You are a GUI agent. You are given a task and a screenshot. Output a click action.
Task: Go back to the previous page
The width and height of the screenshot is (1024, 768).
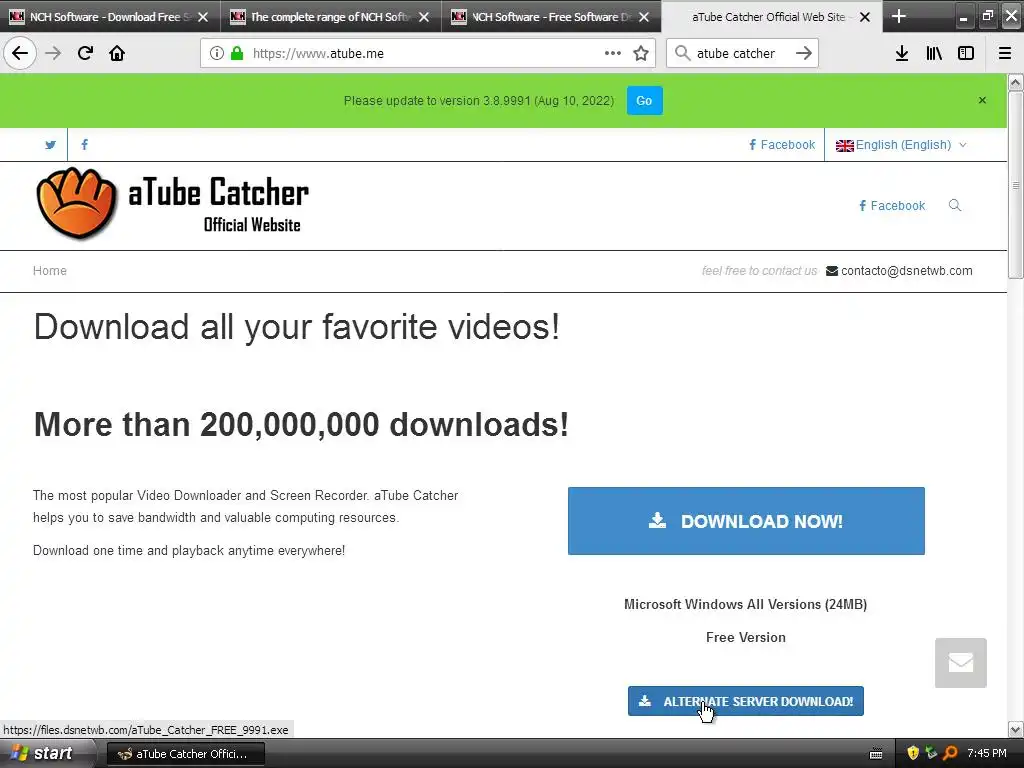tap(20, 53)
